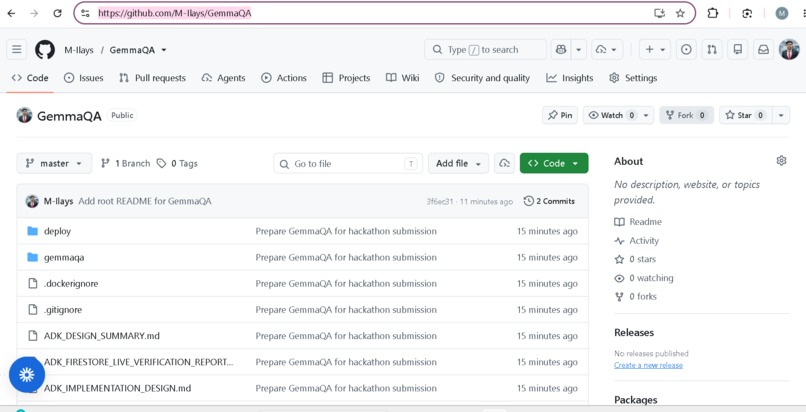Open the 0 Tags link
Image resolution: width=806 pixels, height=412 pixels.
click(x=177, y=163)
